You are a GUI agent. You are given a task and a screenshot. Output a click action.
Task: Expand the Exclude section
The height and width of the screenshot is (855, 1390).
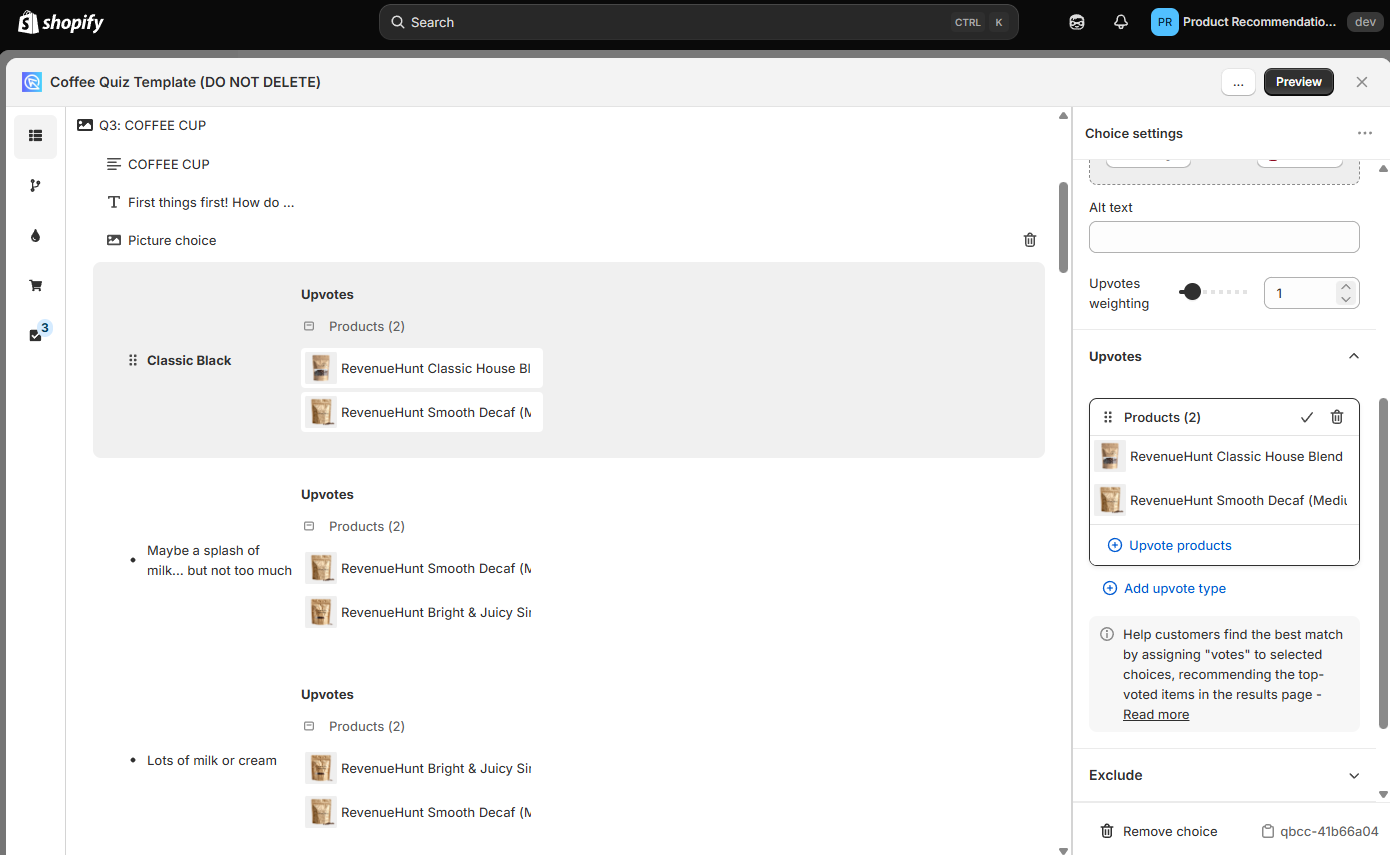coord(1354,775)
